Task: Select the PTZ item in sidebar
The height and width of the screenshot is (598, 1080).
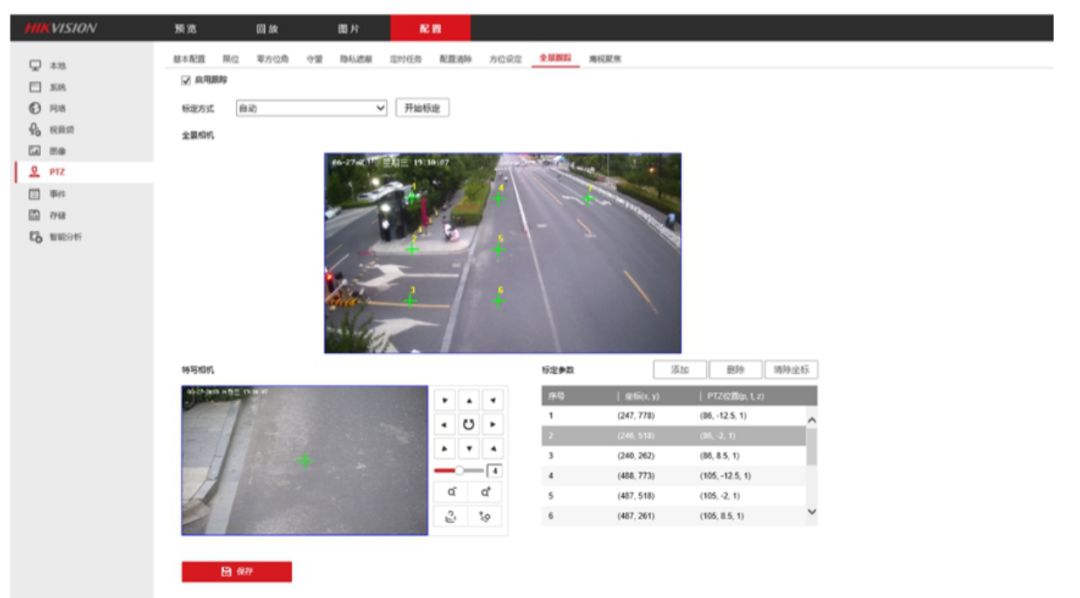Action: pyautogui.click(x=56, y=172)
